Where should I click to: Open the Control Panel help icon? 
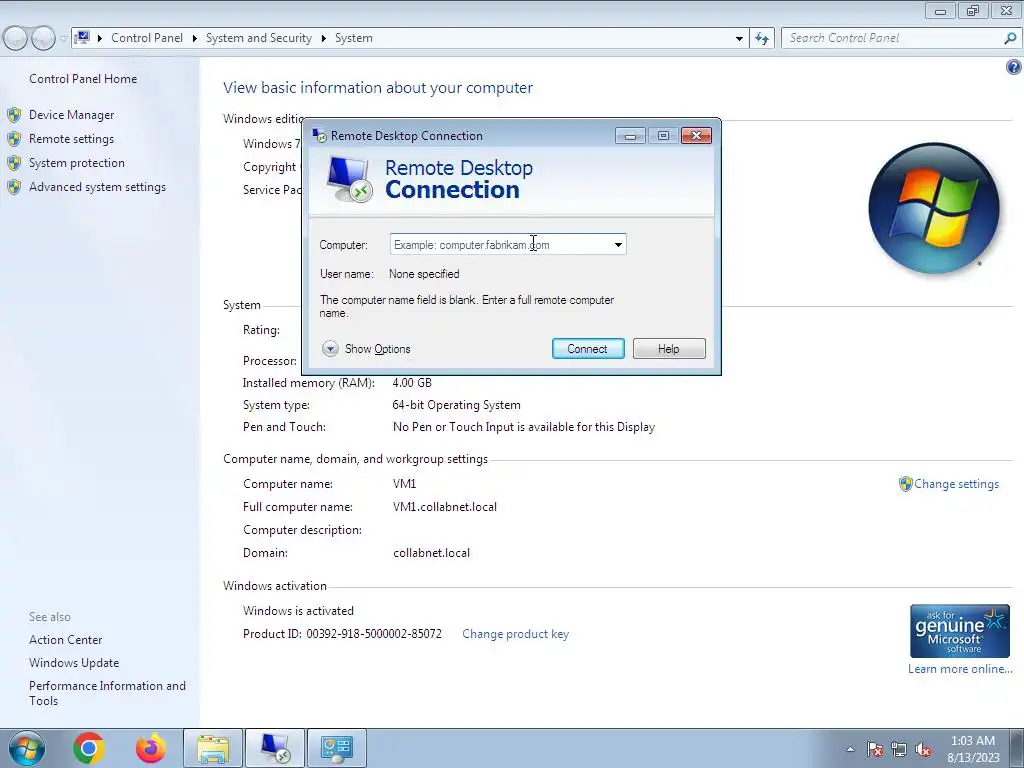(x=1014, y=67)
